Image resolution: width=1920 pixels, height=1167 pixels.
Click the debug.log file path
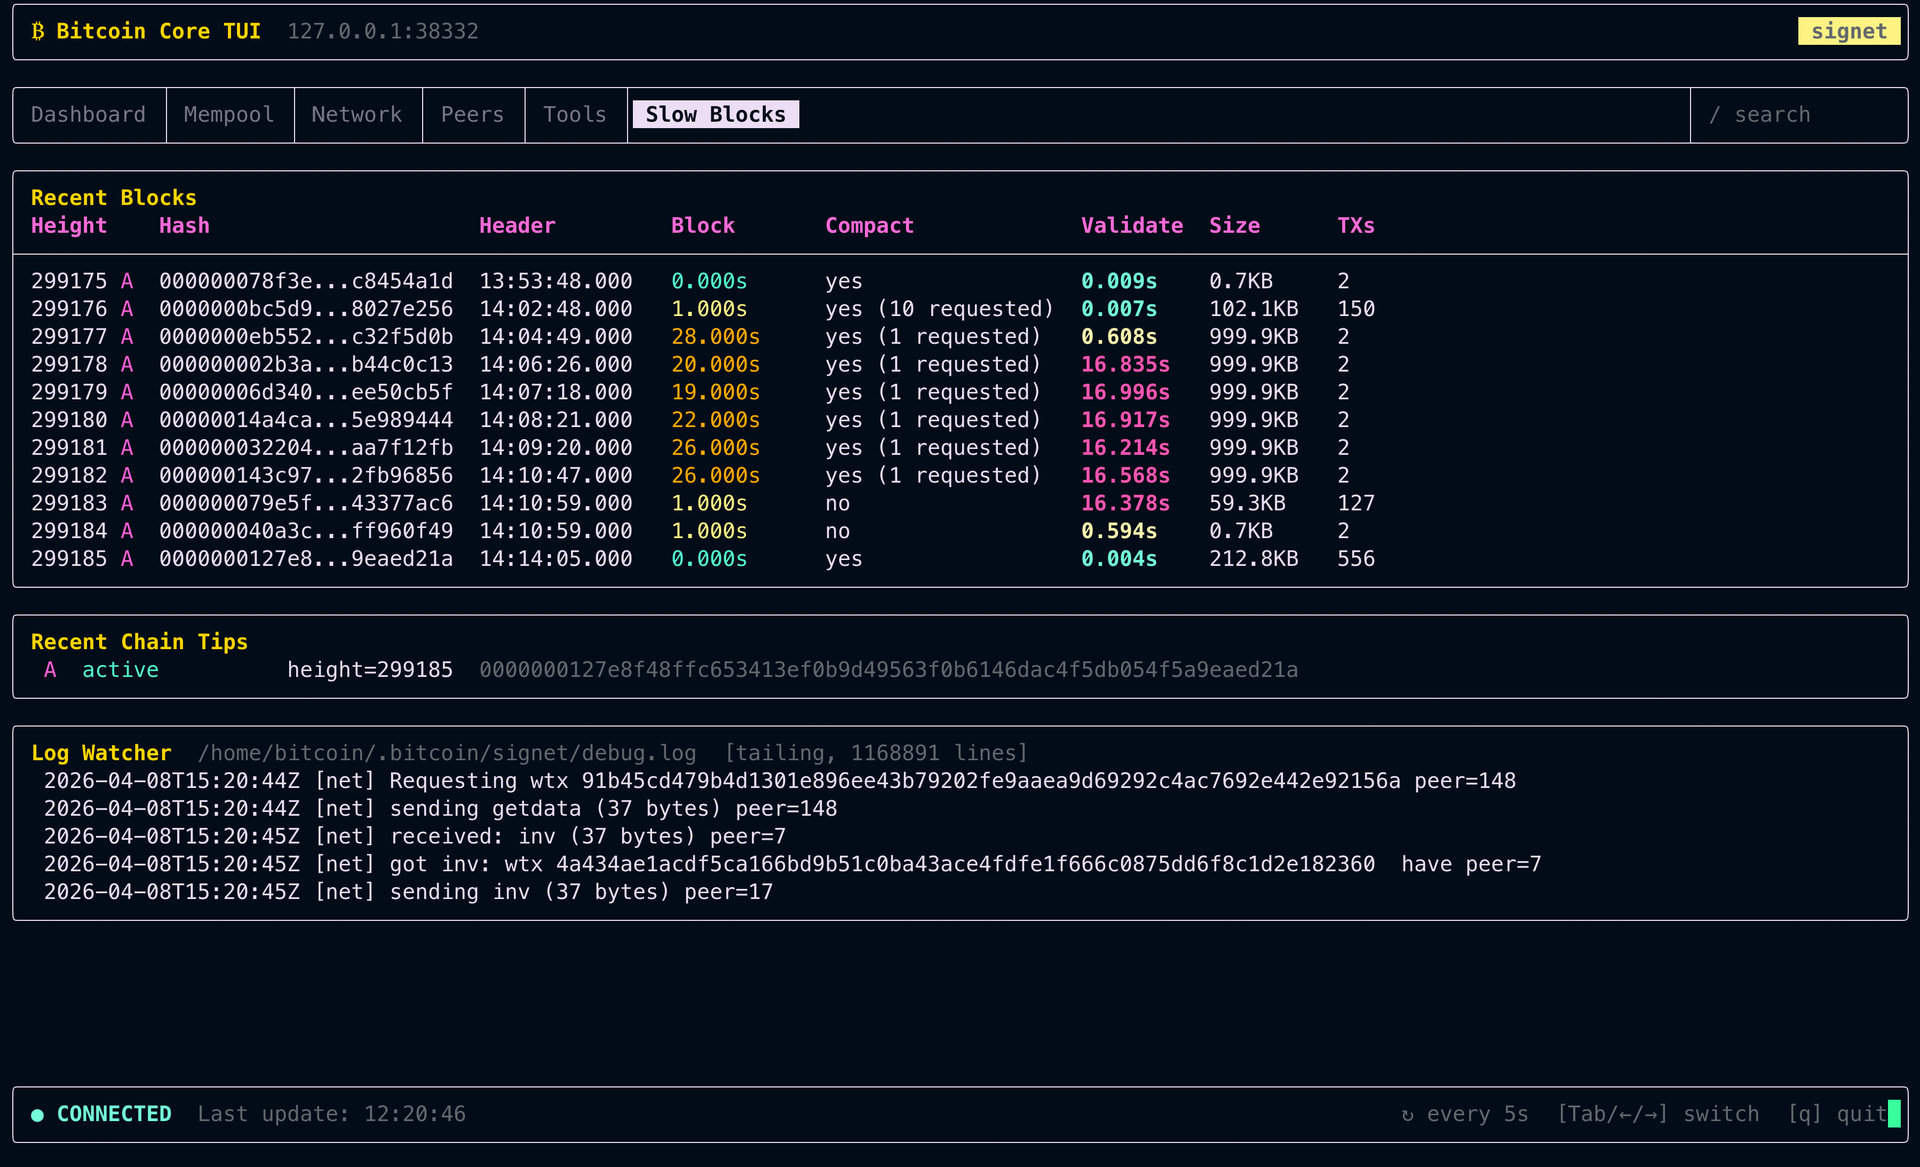[x=446, y=753]
